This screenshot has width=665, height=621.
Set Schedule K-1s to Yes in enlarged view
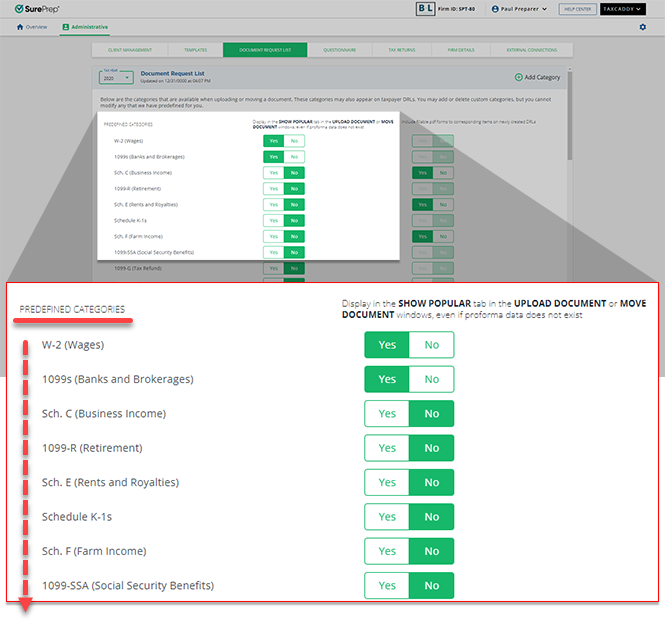tap(387, 517)
